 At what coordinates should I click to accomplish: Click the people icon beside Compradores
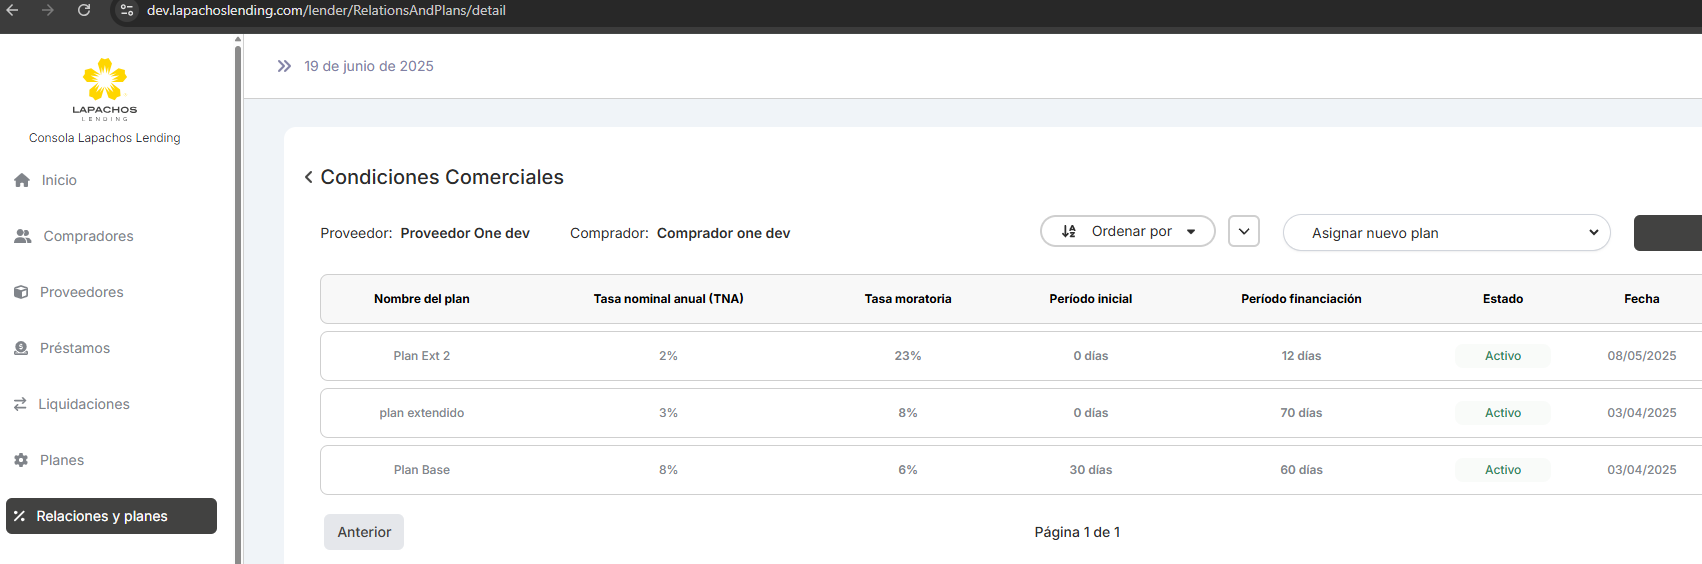(x=23, y=236)
